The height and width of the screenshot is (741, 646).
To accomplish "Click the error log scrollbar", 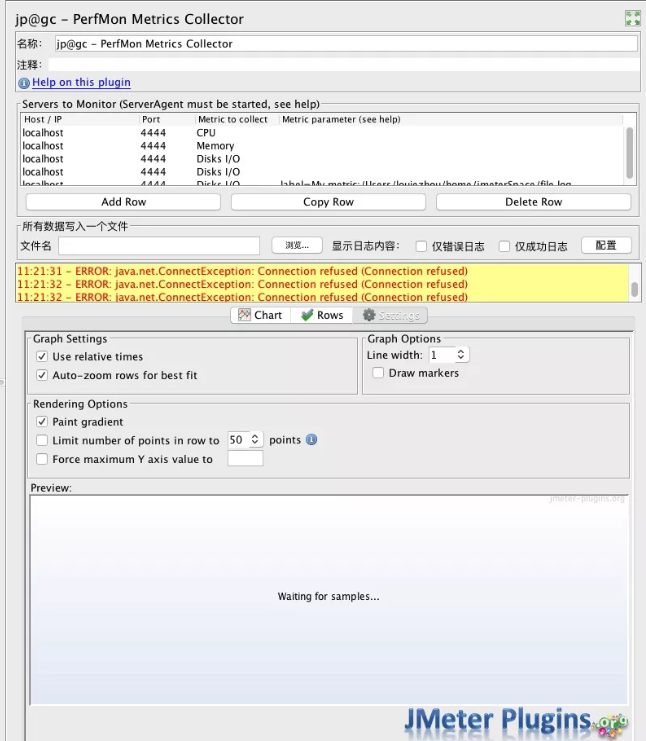I will pyautogui.click(x=635, y=289).
